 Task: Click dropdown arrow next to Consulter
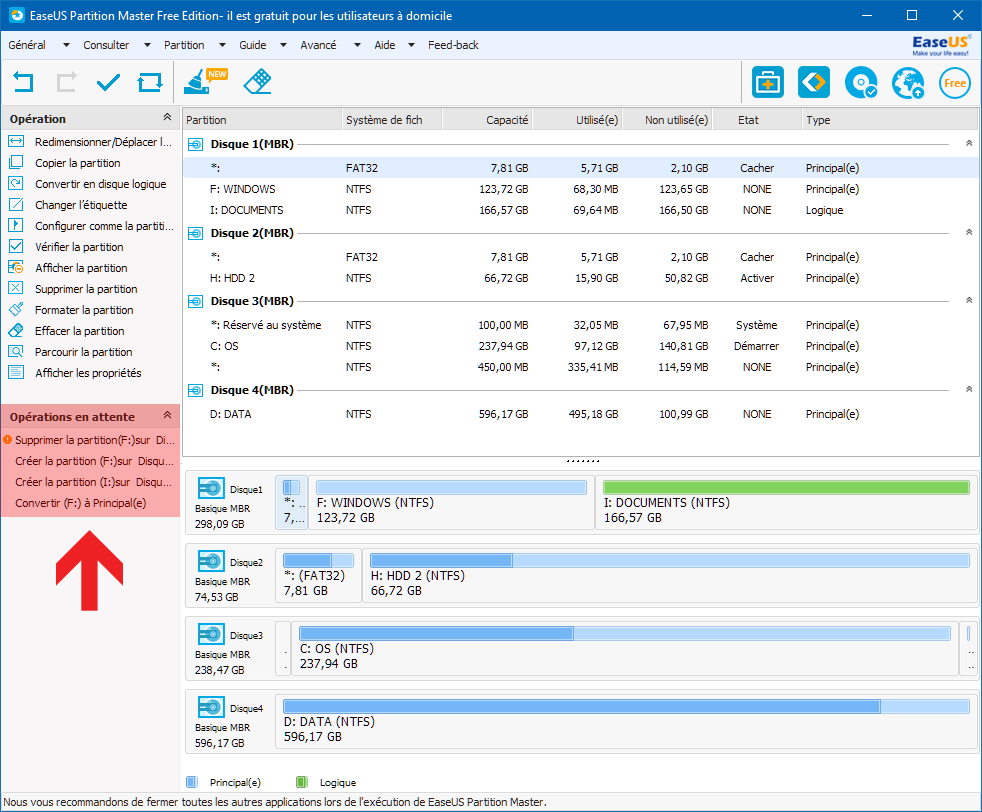point(147,45)
